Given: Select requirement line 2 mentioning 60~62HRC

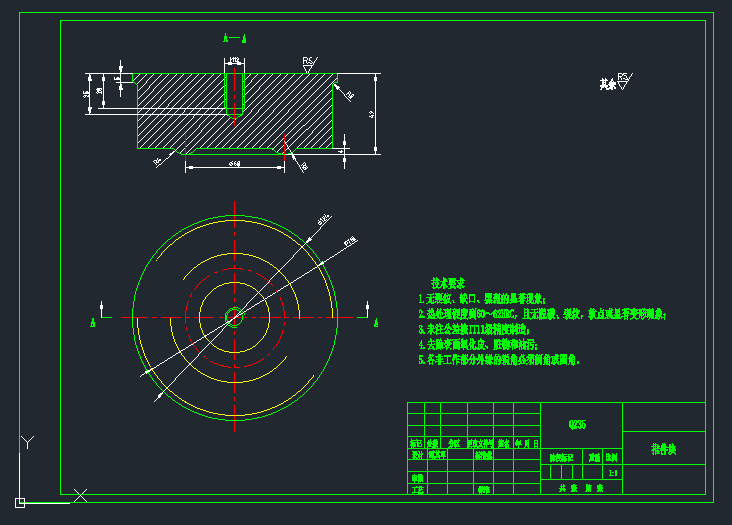Looking at the screenshot, I should coord(542,315).
